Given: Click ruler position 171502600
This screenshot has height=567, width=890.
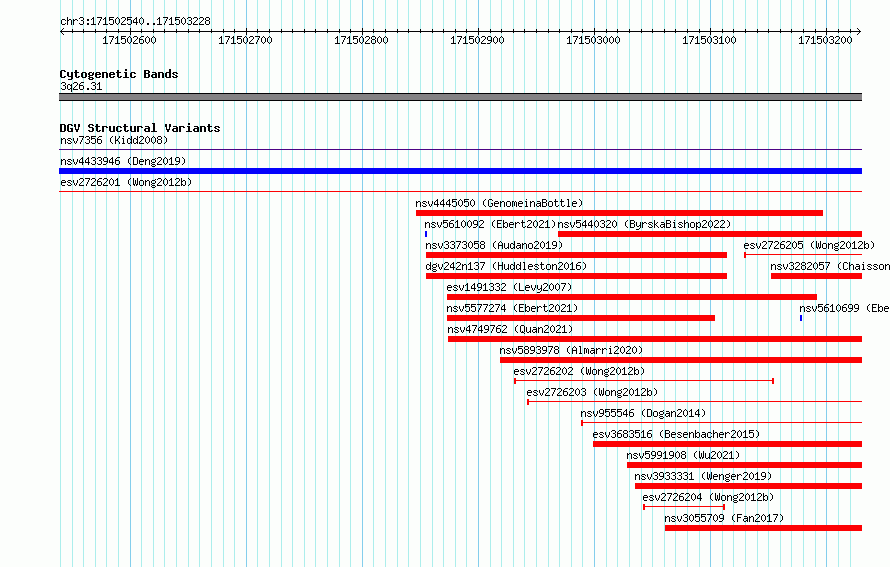Looking at the screenshot, I should [x=129, y=40].
